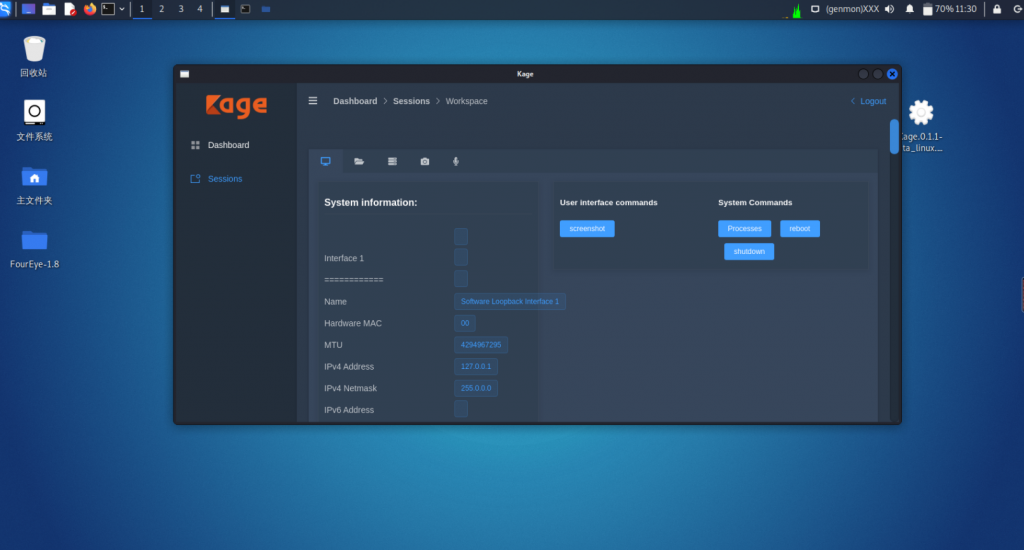Click the Software Loopback Interface 1 value
The height and width of the screenshot is (550, 1024).
tap(509, 302)
